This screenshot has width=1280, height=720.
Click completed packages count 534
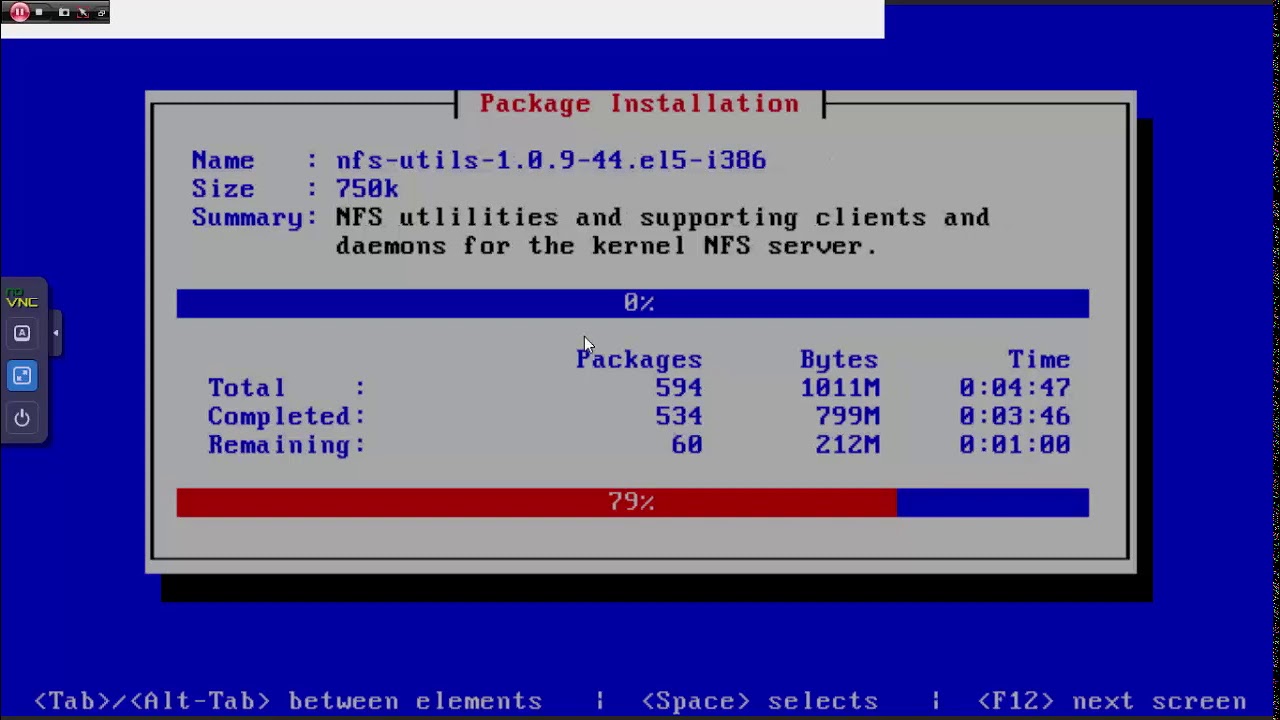tap(678, 416)
